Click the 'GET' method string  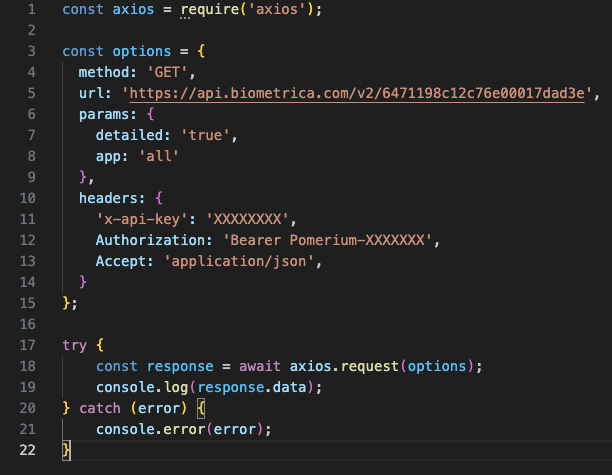tap(167, 73)
